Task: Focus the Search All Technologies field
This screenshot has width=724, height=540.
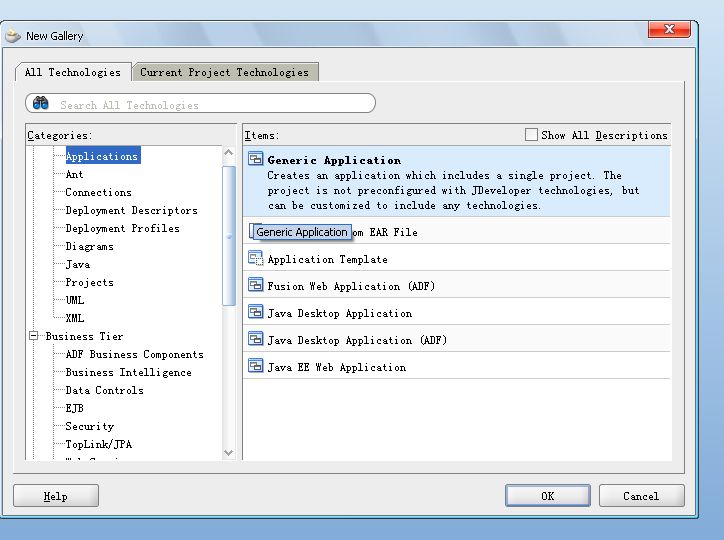Action: (200, 103)
